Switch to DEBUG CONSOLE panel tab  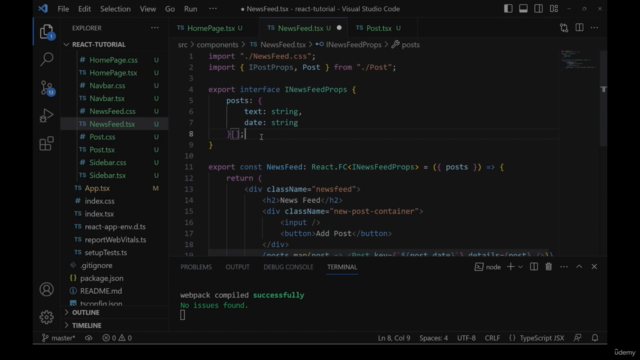click(x=288, y=267)
